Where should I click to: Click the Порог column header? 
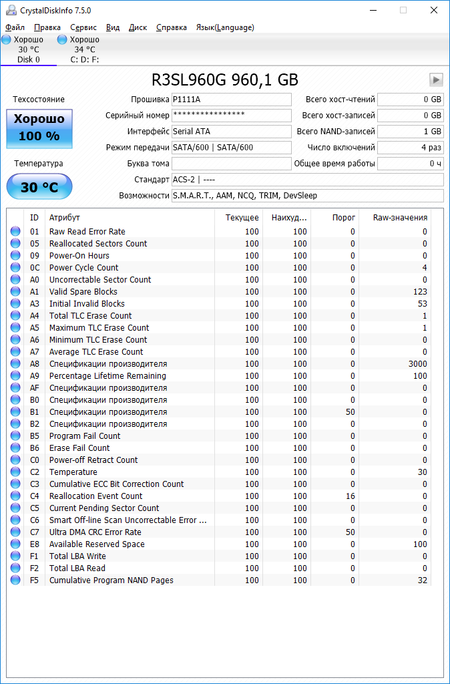[334, 217]
